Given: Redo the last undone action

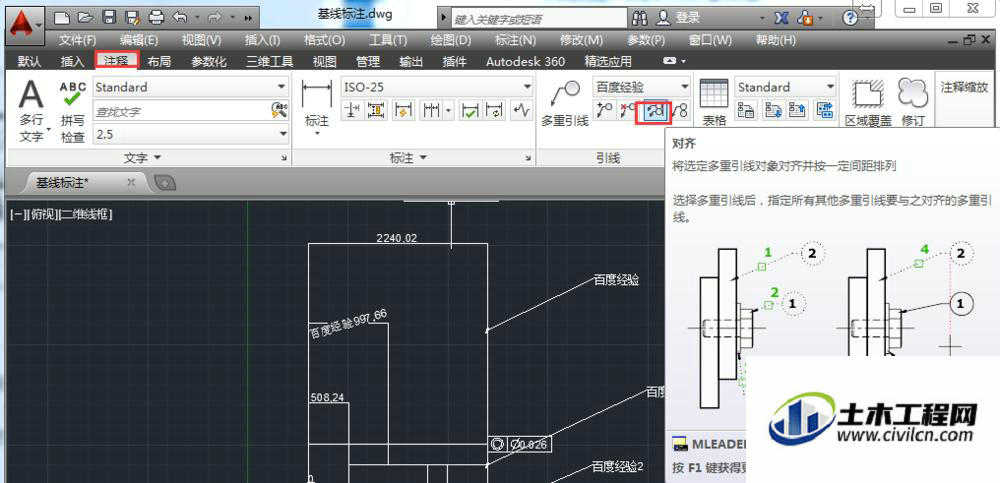Looking at the screenshot, I should [216, 18].
